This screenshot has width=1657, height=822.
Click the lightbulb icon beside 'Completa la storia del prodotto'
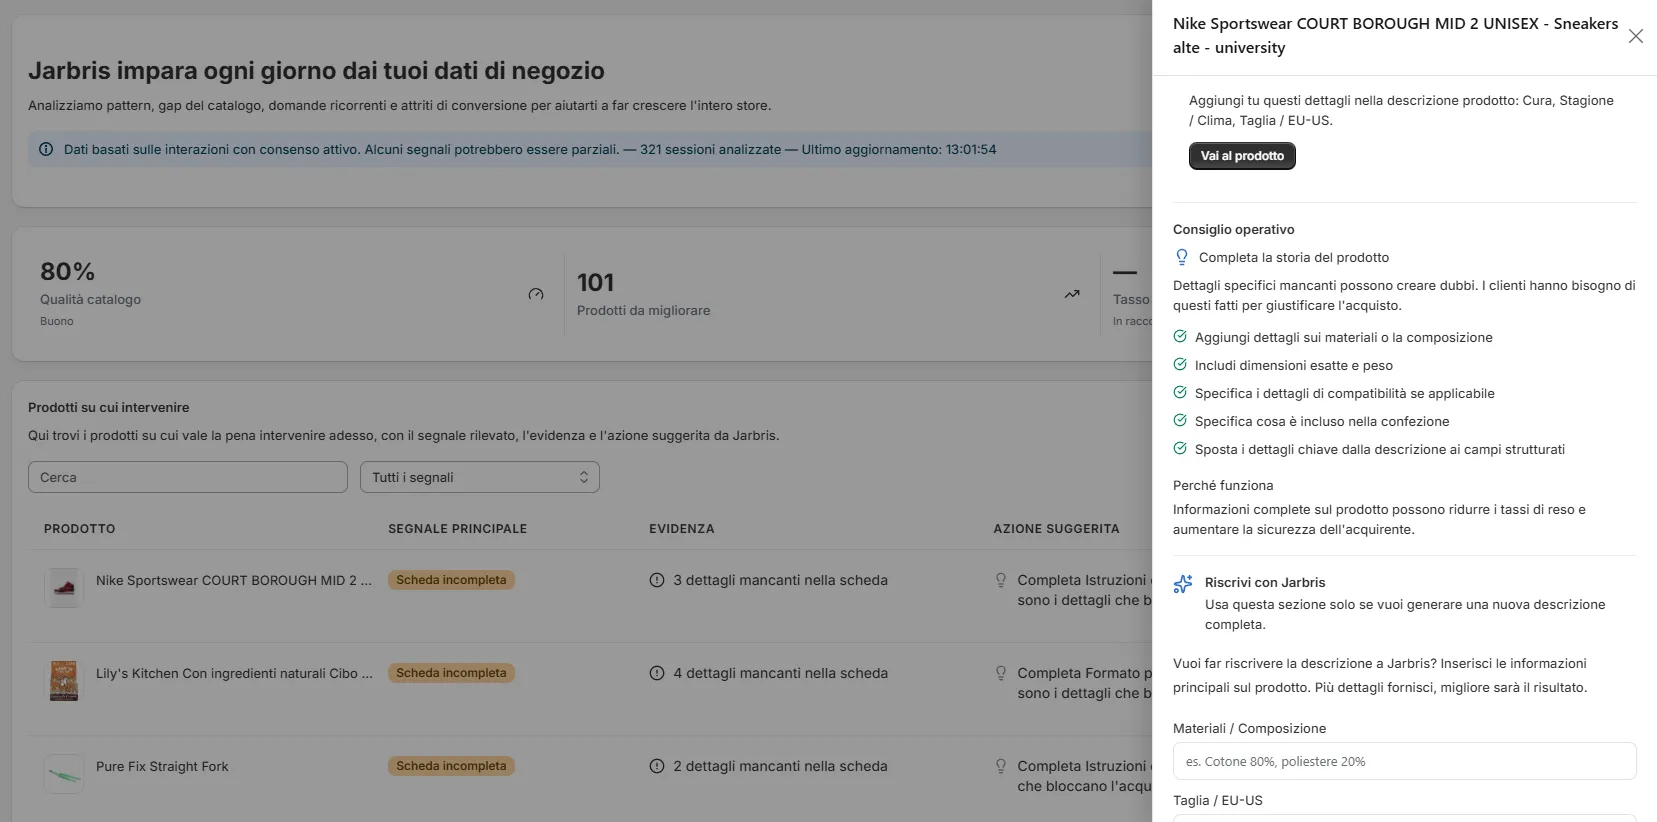click(1182, 257)
